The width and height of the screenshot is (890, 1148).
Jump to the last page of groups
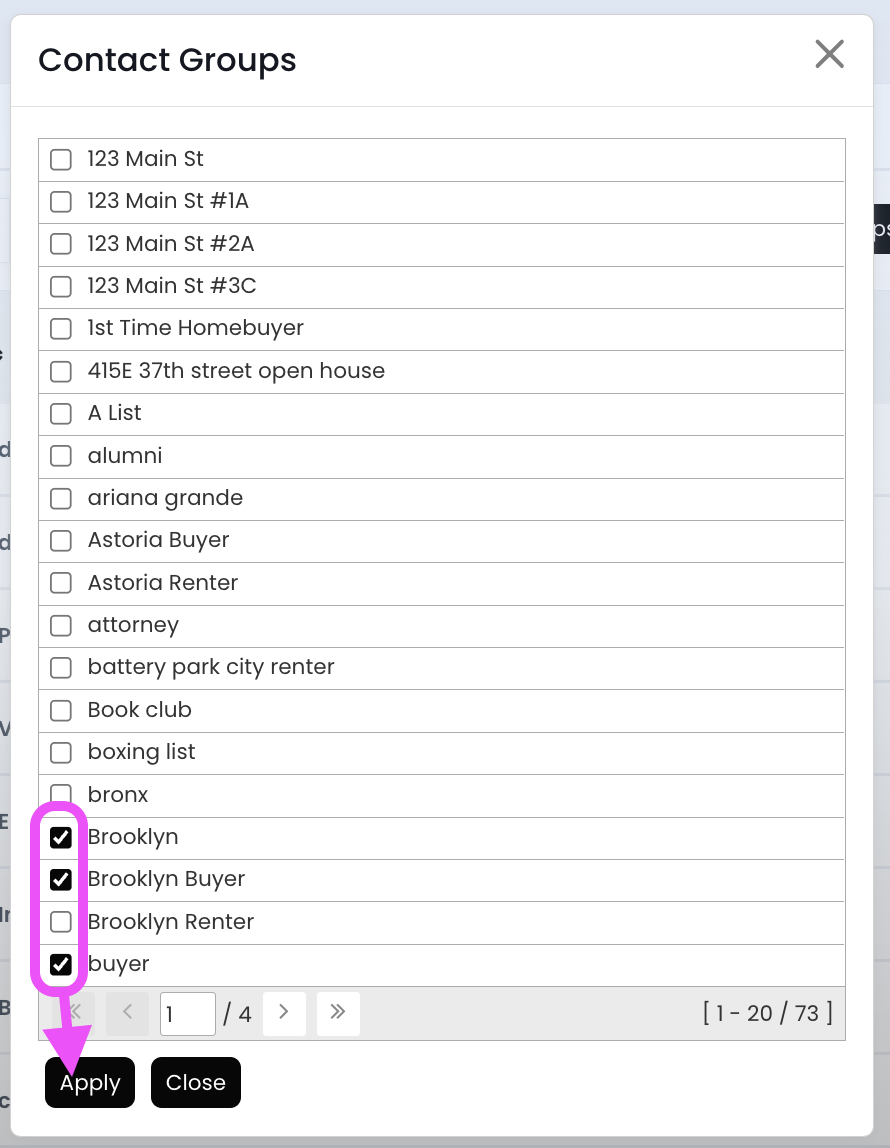coord(338,1013)
